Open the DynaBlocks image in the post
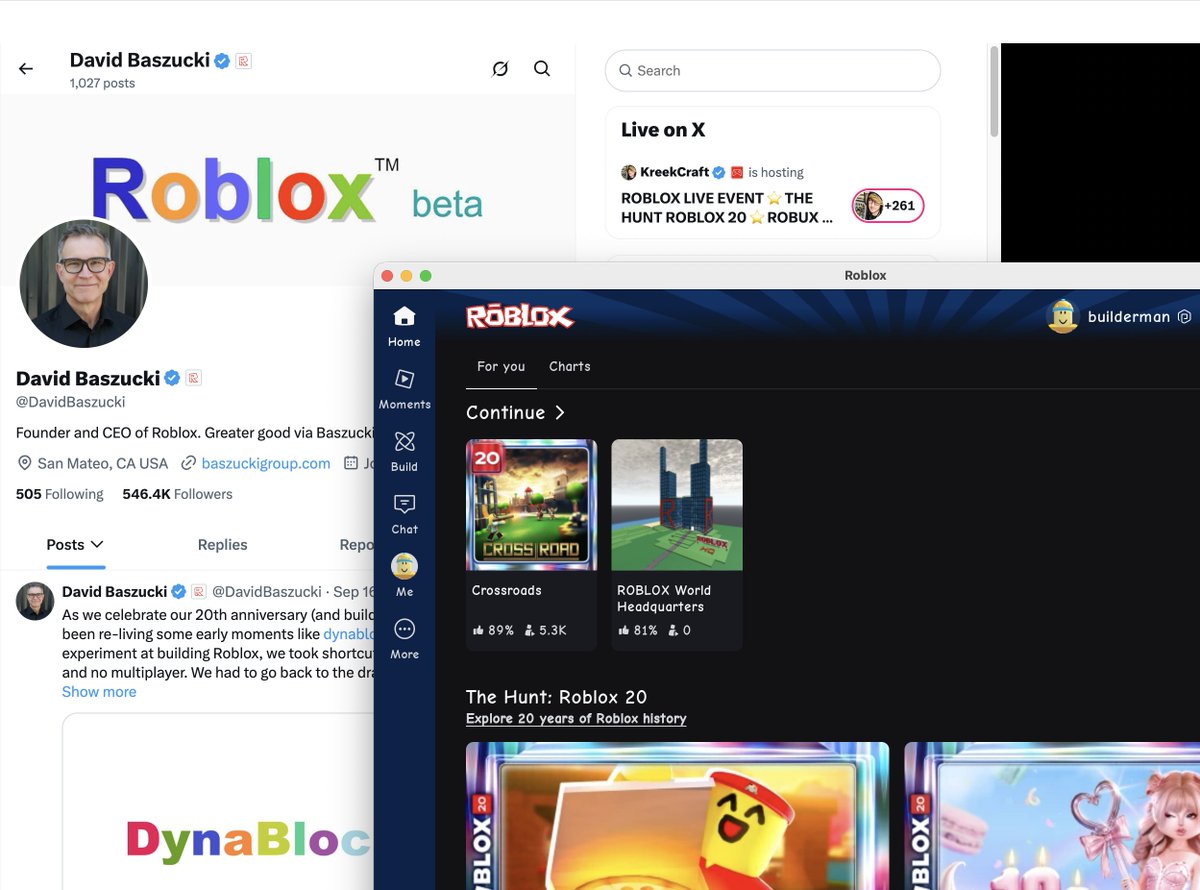The image size is (1200, 890). pyautogui.click(x=219, y=801)
